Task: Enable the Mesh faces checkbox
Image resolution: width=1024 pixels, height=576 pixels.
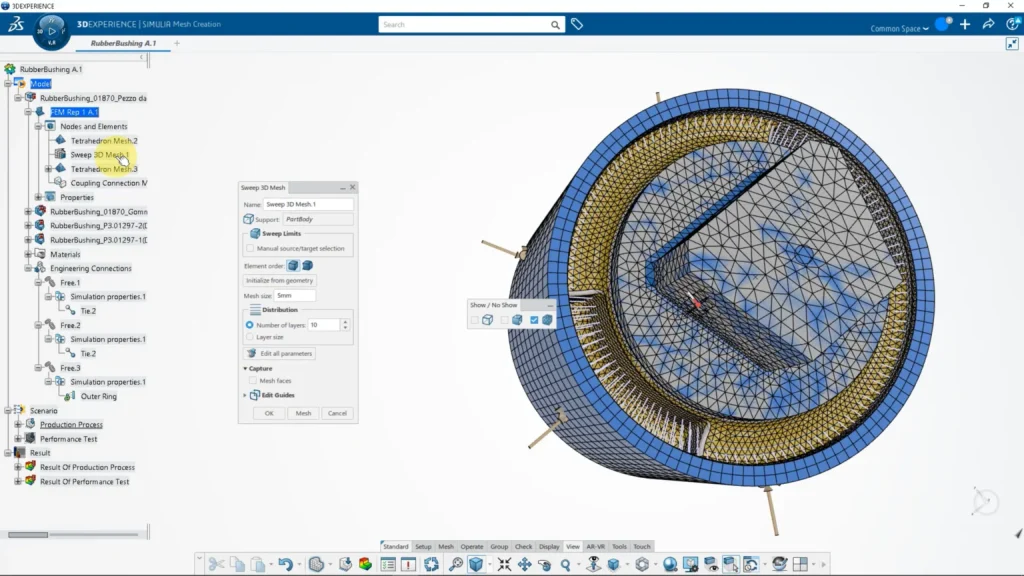Action: pos(253,381)
